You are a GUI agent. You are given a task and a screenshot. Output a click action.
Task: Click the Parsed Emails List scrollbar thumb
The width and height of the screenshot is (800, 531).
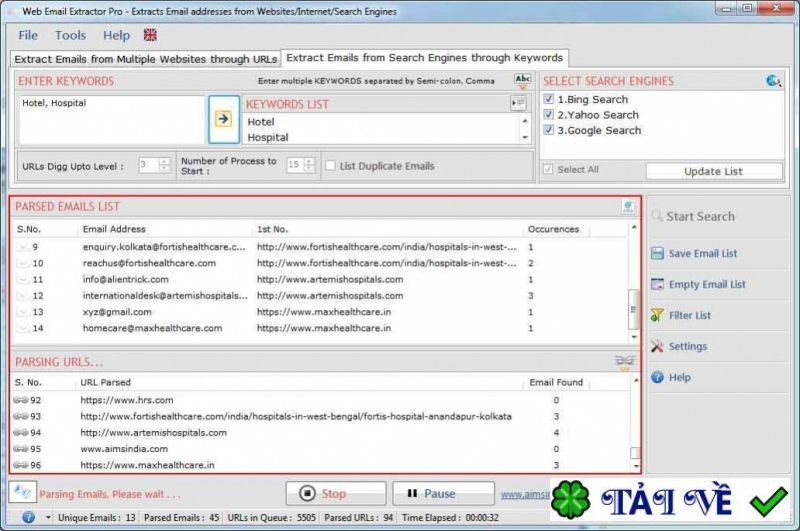[634, 309]
